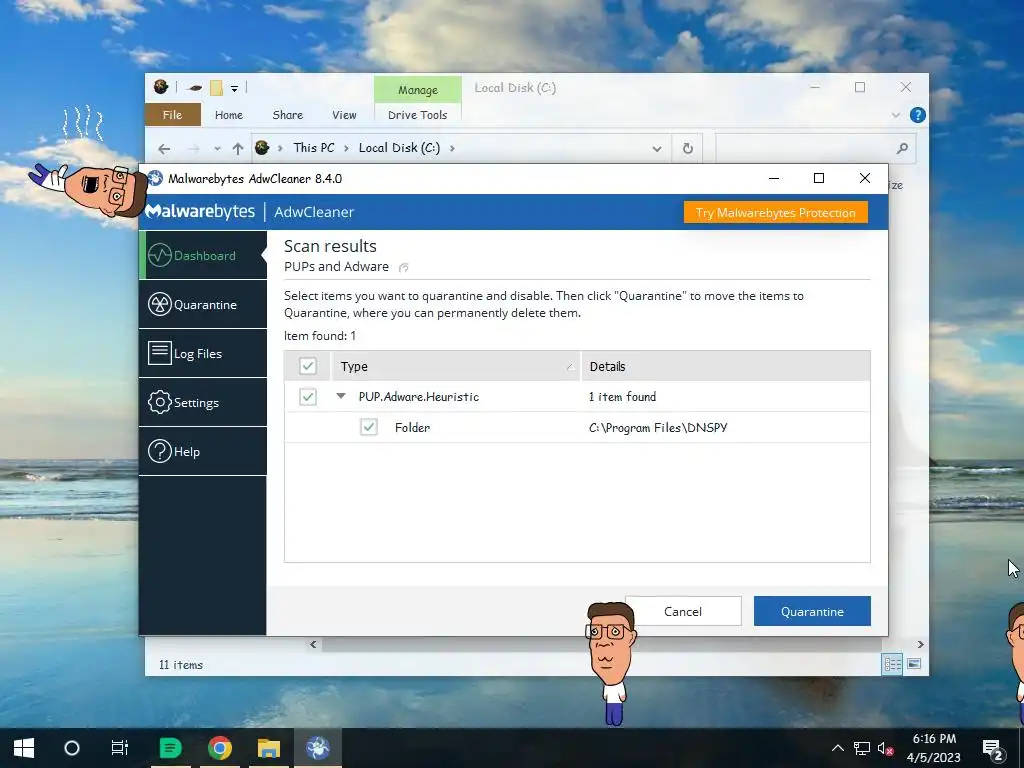1024x768 pixels.
Task: Open the green notes app on taskbar
Action: [170, 748]
